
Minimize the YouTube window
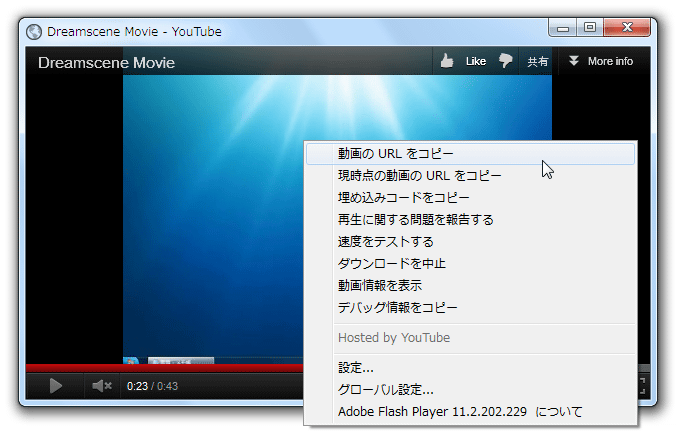pos(563,28)
